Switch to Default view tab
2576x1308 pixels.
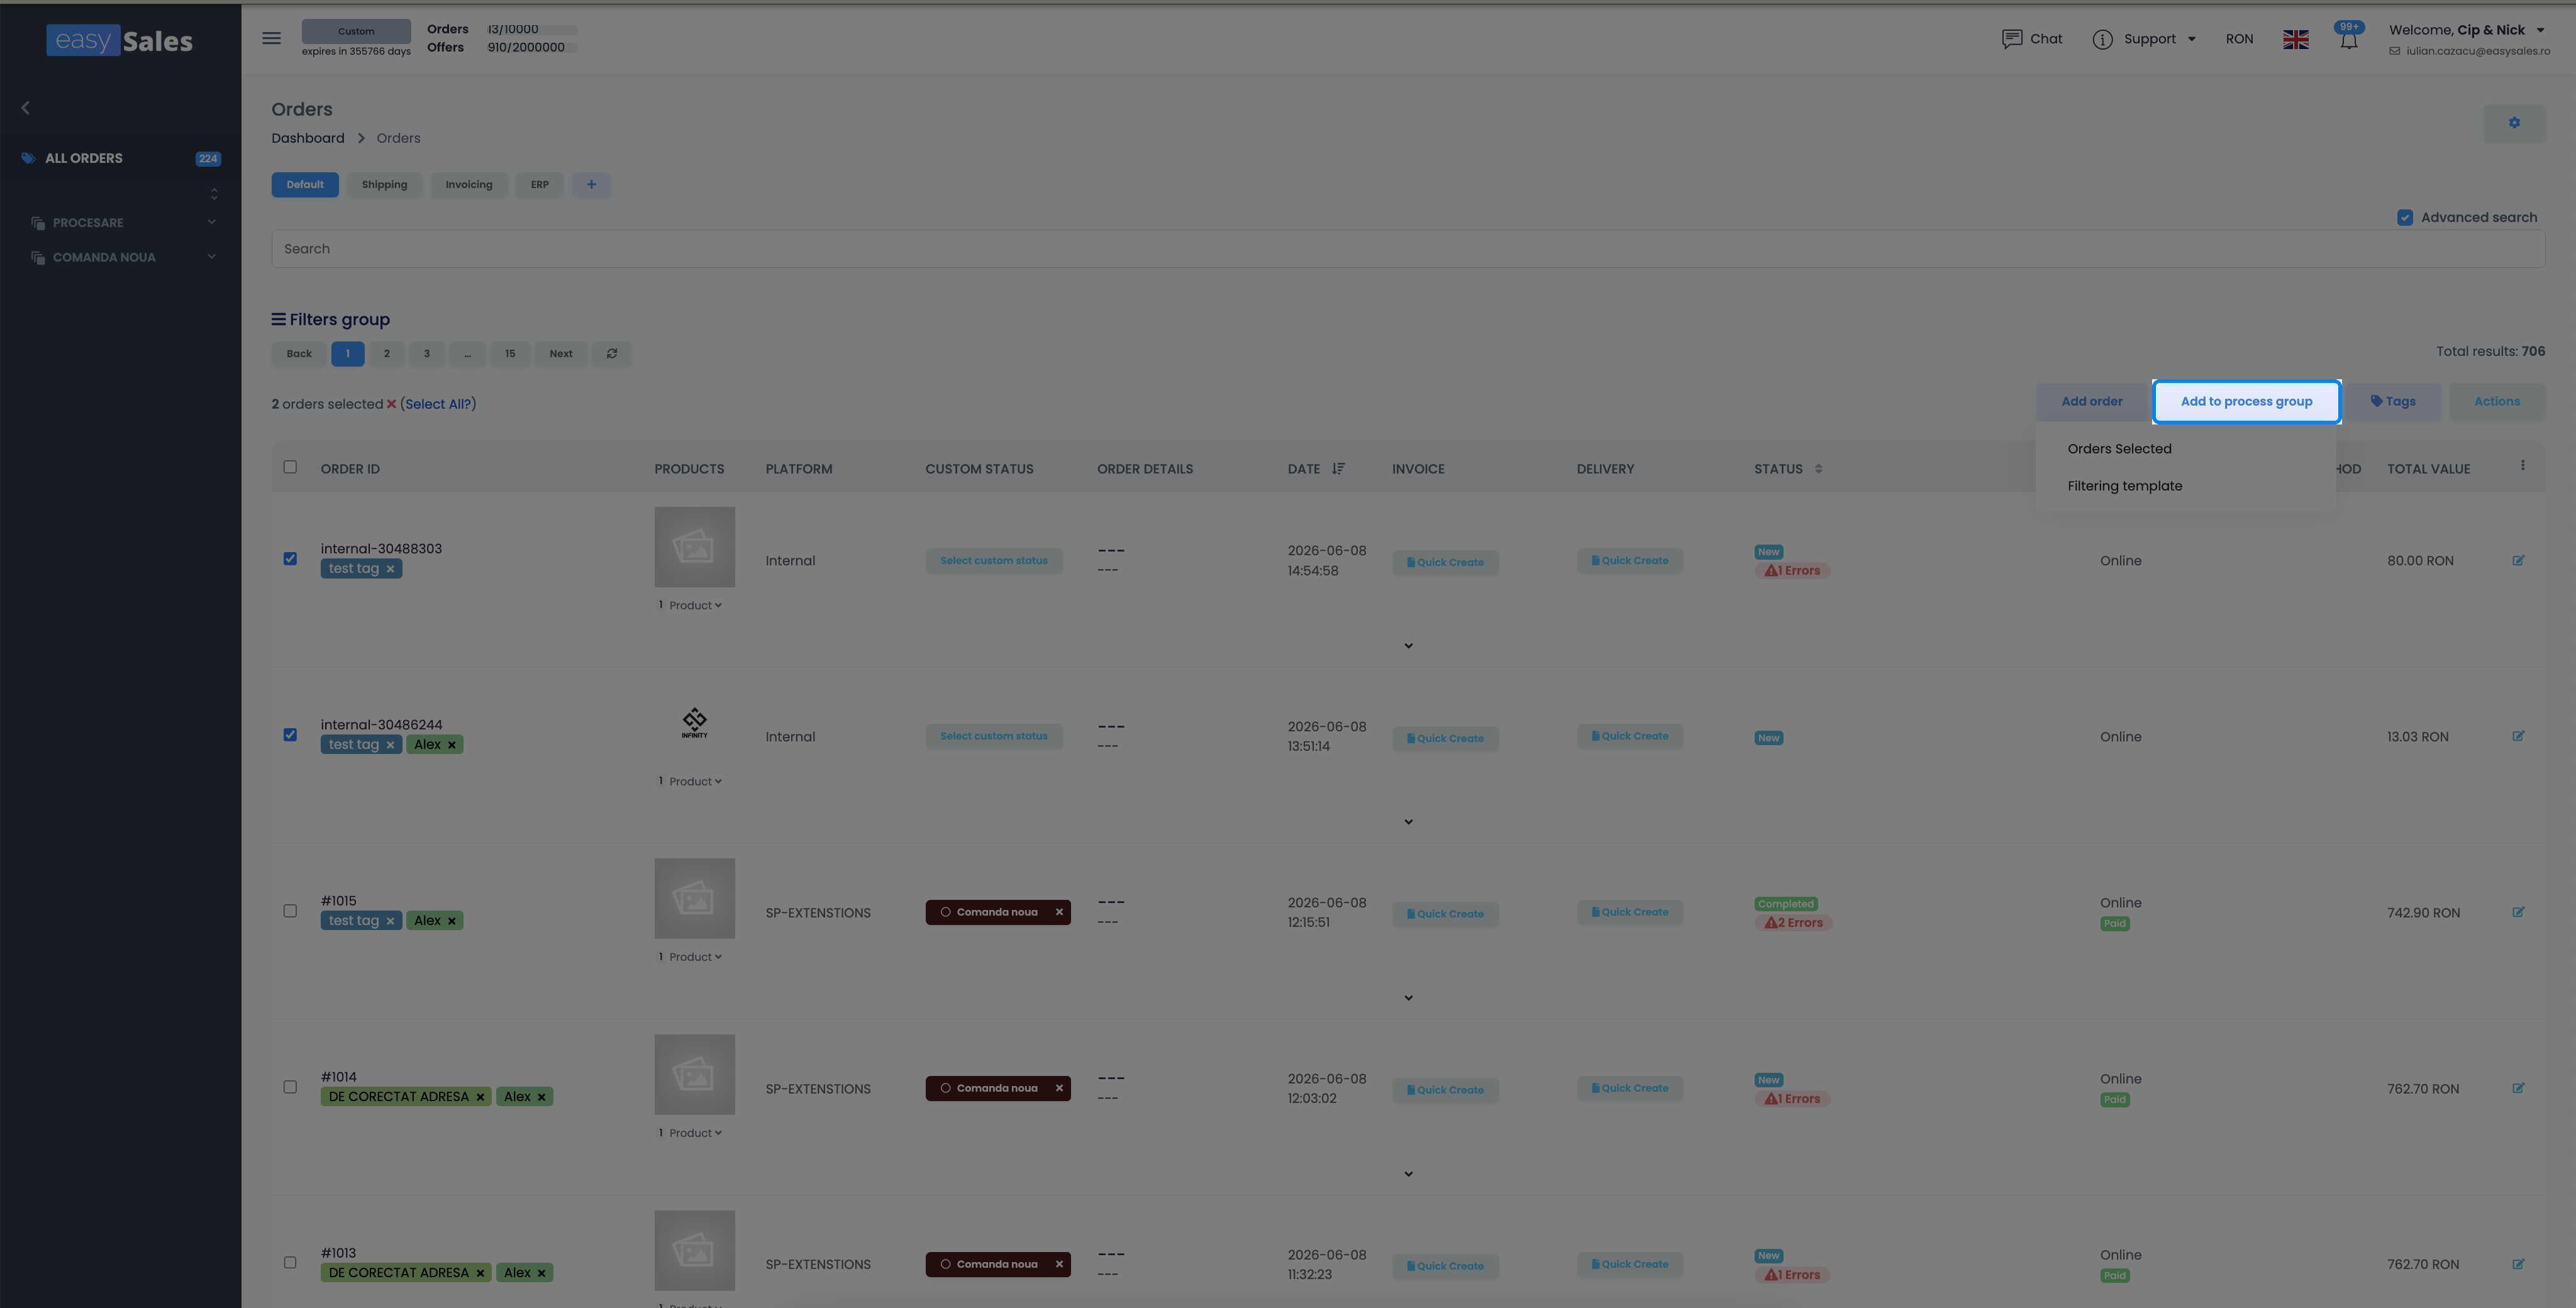(305, 184)
